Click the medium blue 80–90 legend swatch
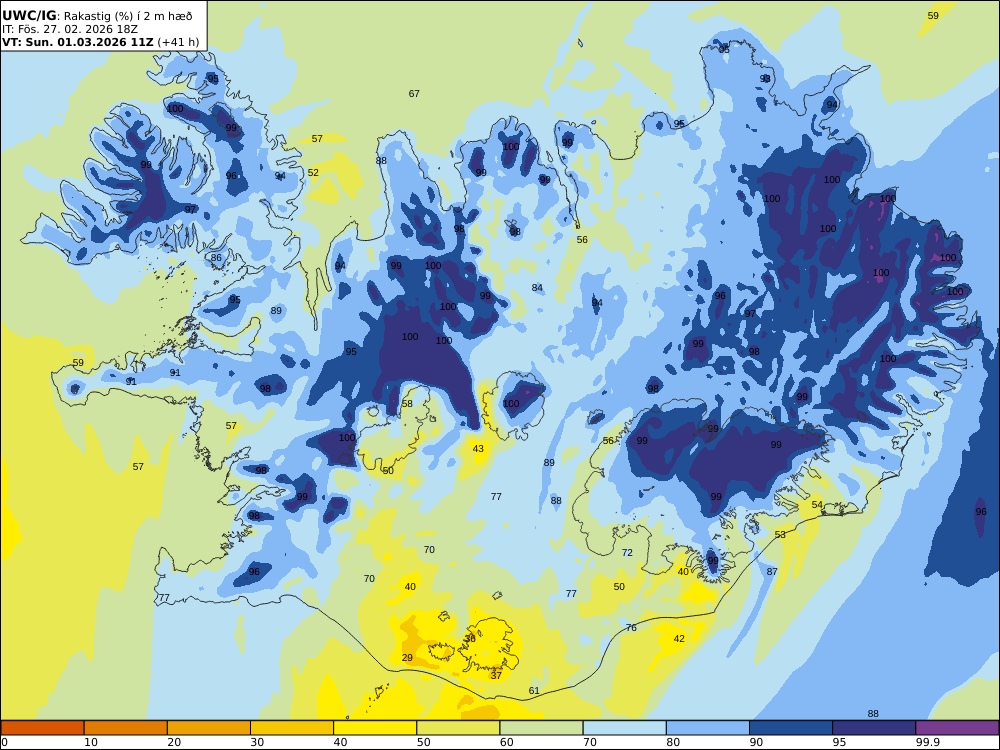Image resolution: width=1000 pixels, height=750 pixels. (708, 728)
